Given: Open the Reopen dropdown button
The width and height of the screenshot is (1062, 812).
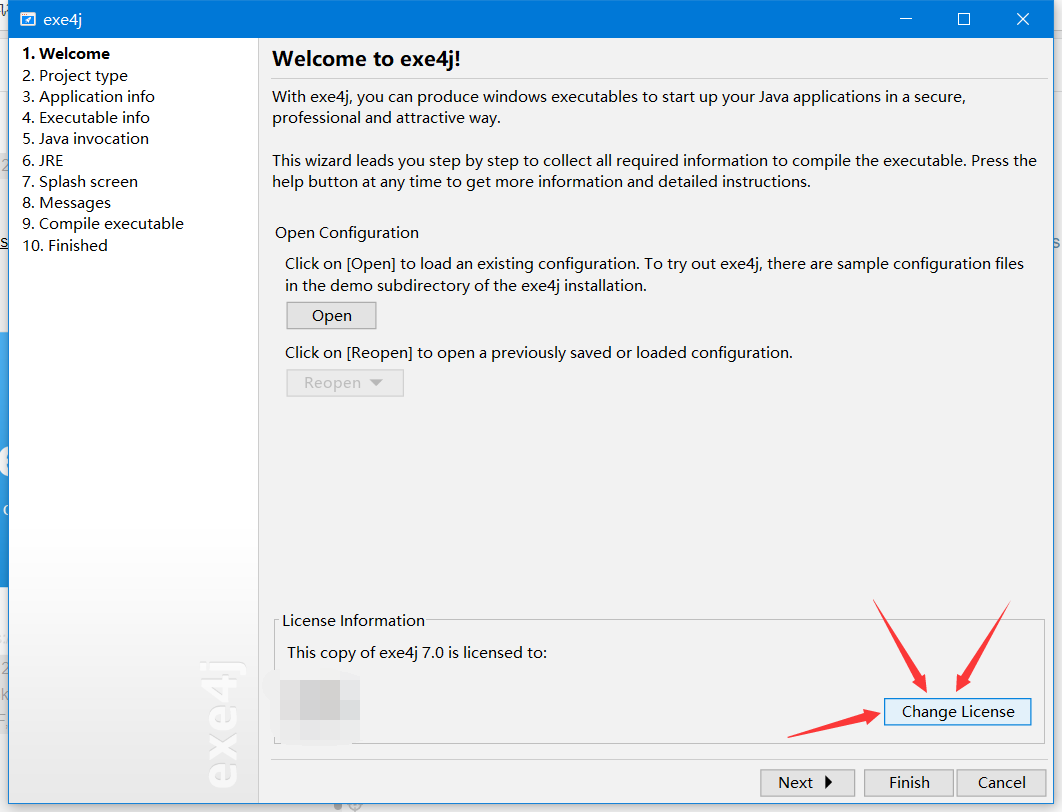Looking at the screenshot, I should click(x=345, y=383).
